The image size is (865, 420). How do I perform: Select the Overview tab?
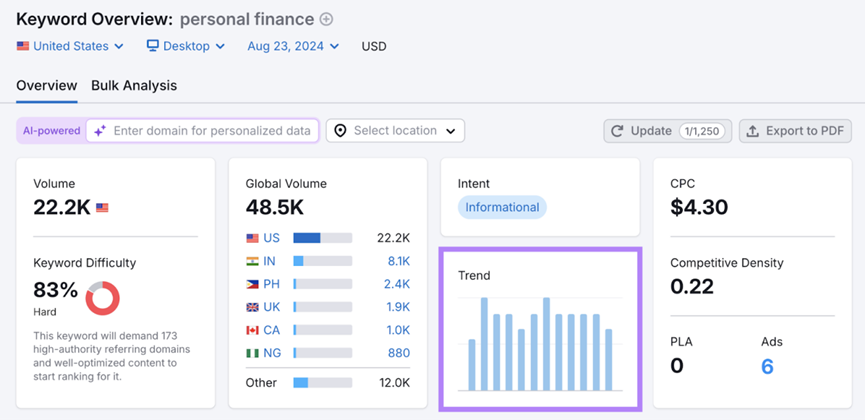pos(46,86)
